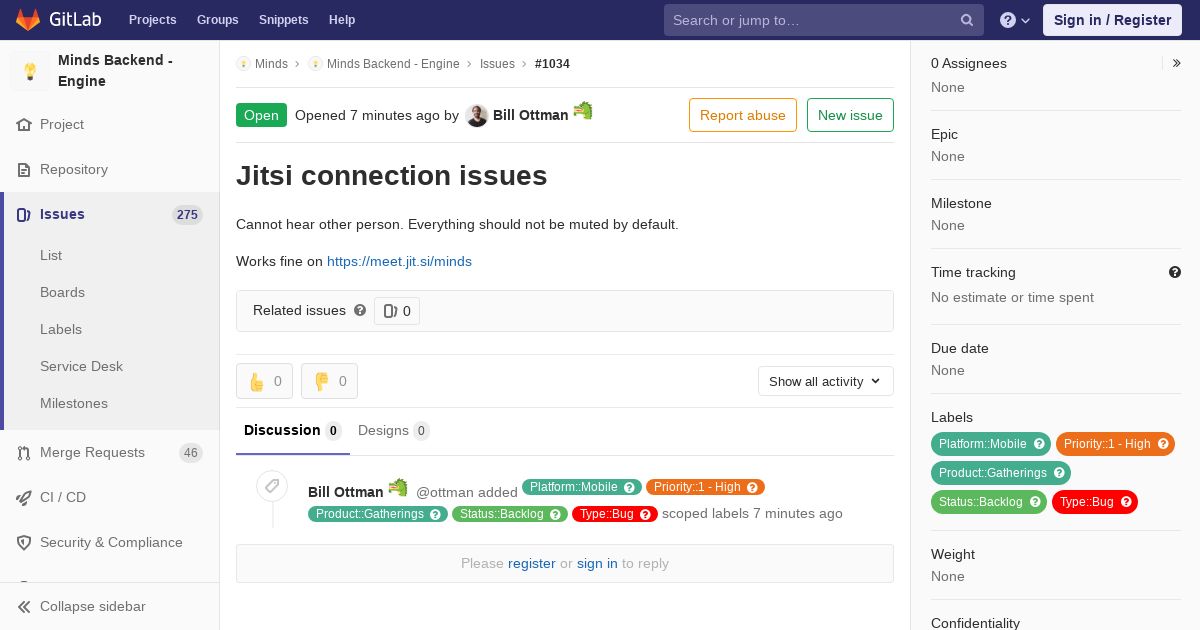1200x630 pixels.
Task: Click help icon on sidebar Type::Bug label
Action: pos(1126,502)
